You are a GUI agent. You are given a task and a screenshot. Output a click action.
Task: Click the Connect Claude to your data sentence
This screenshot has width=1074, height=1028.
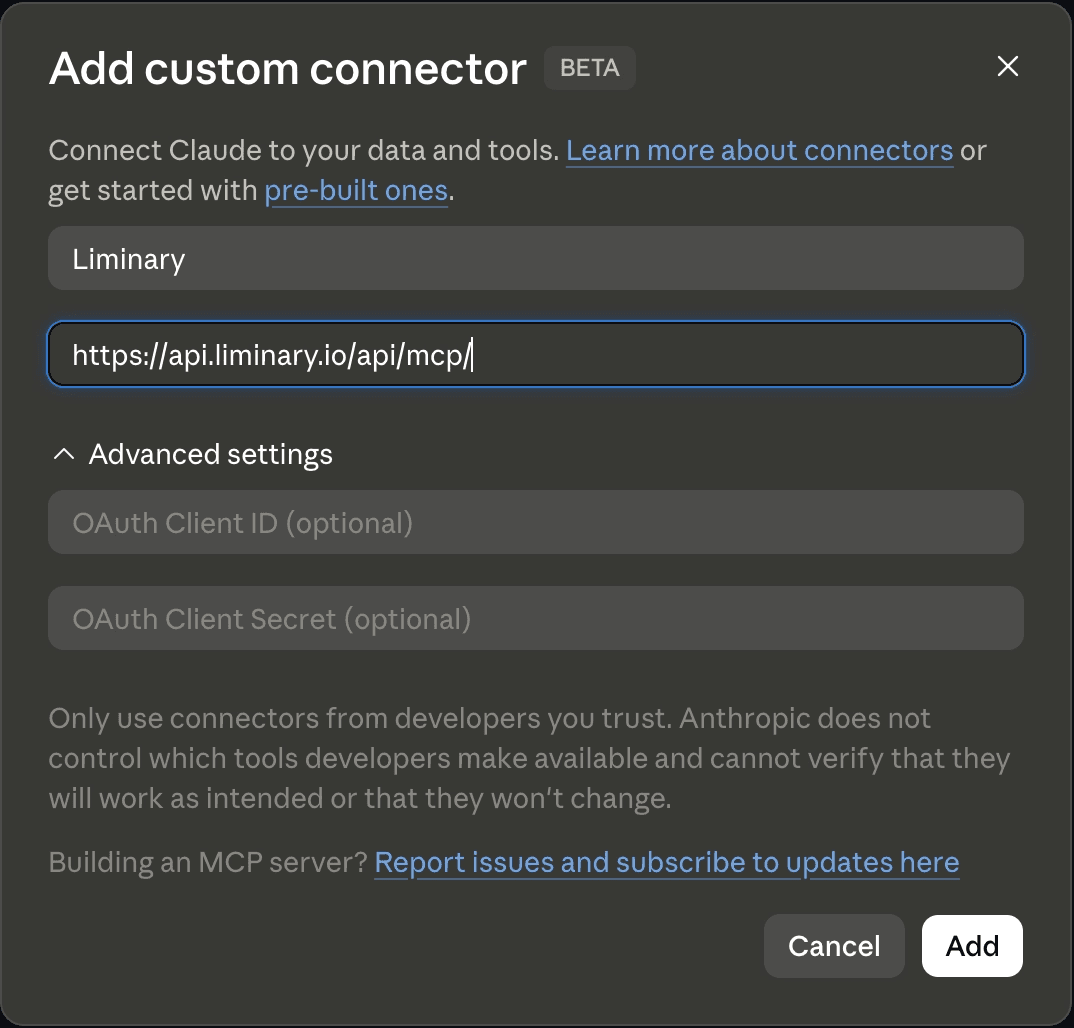pos(304,151)
